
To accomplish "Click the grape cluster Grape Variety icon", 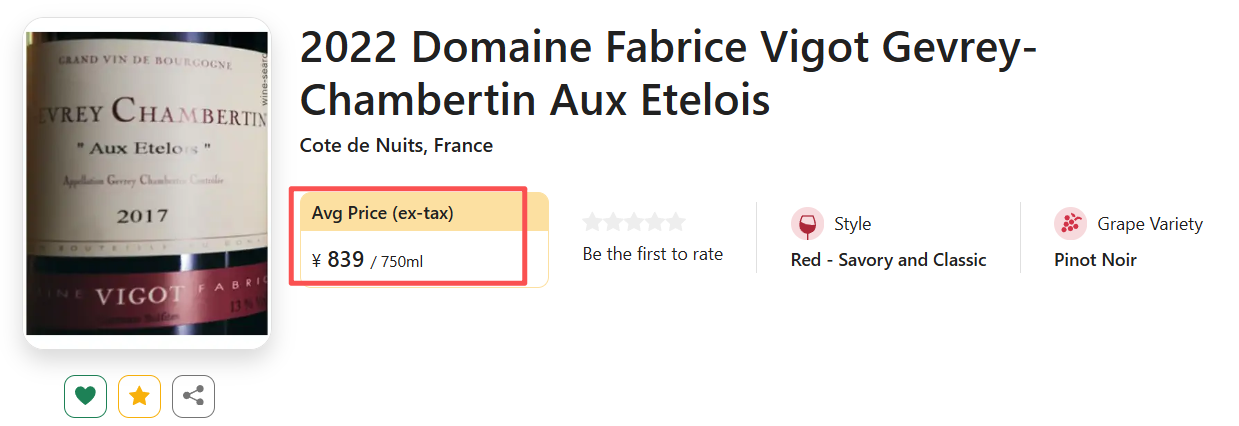I will pyautogui.click(x=1070, y=224).
